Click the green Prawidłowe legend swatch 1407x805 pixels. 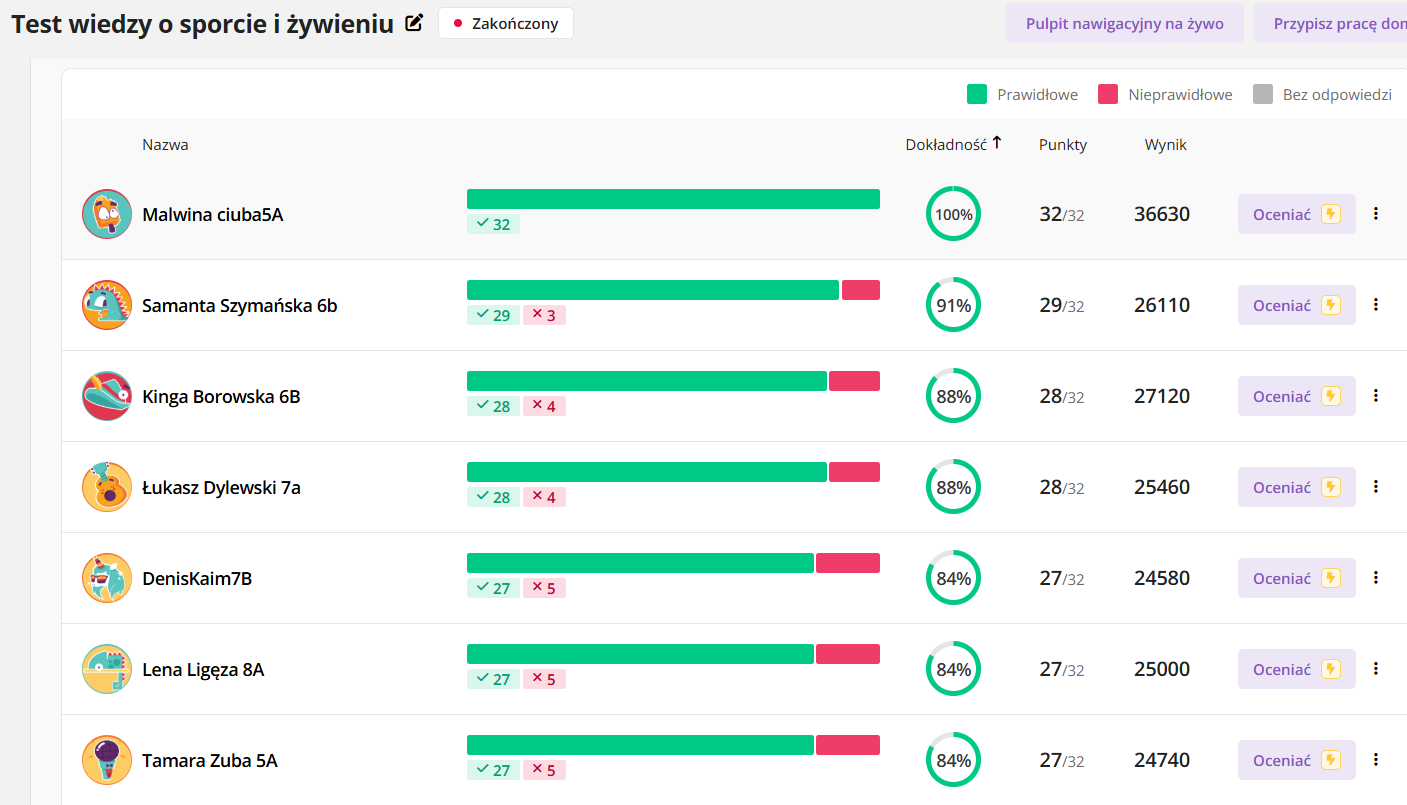point(977,95)
